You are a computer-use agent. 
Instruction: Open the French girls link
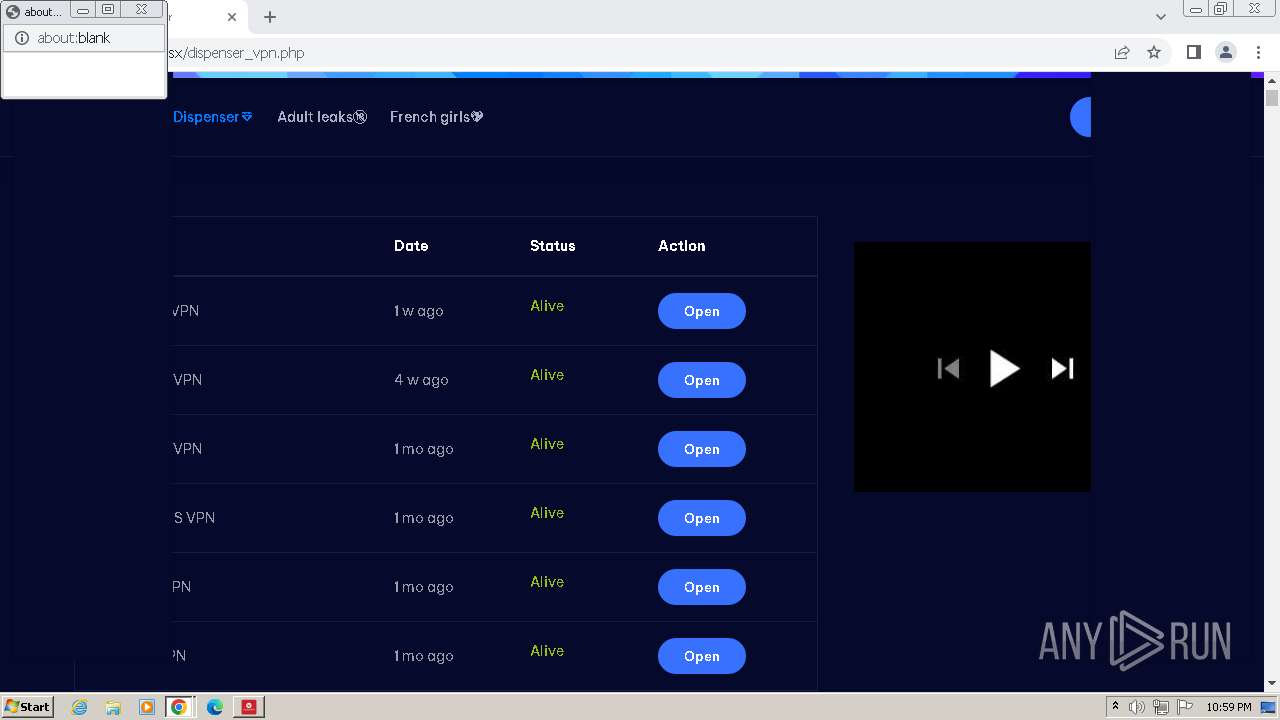tap(437, 117)
